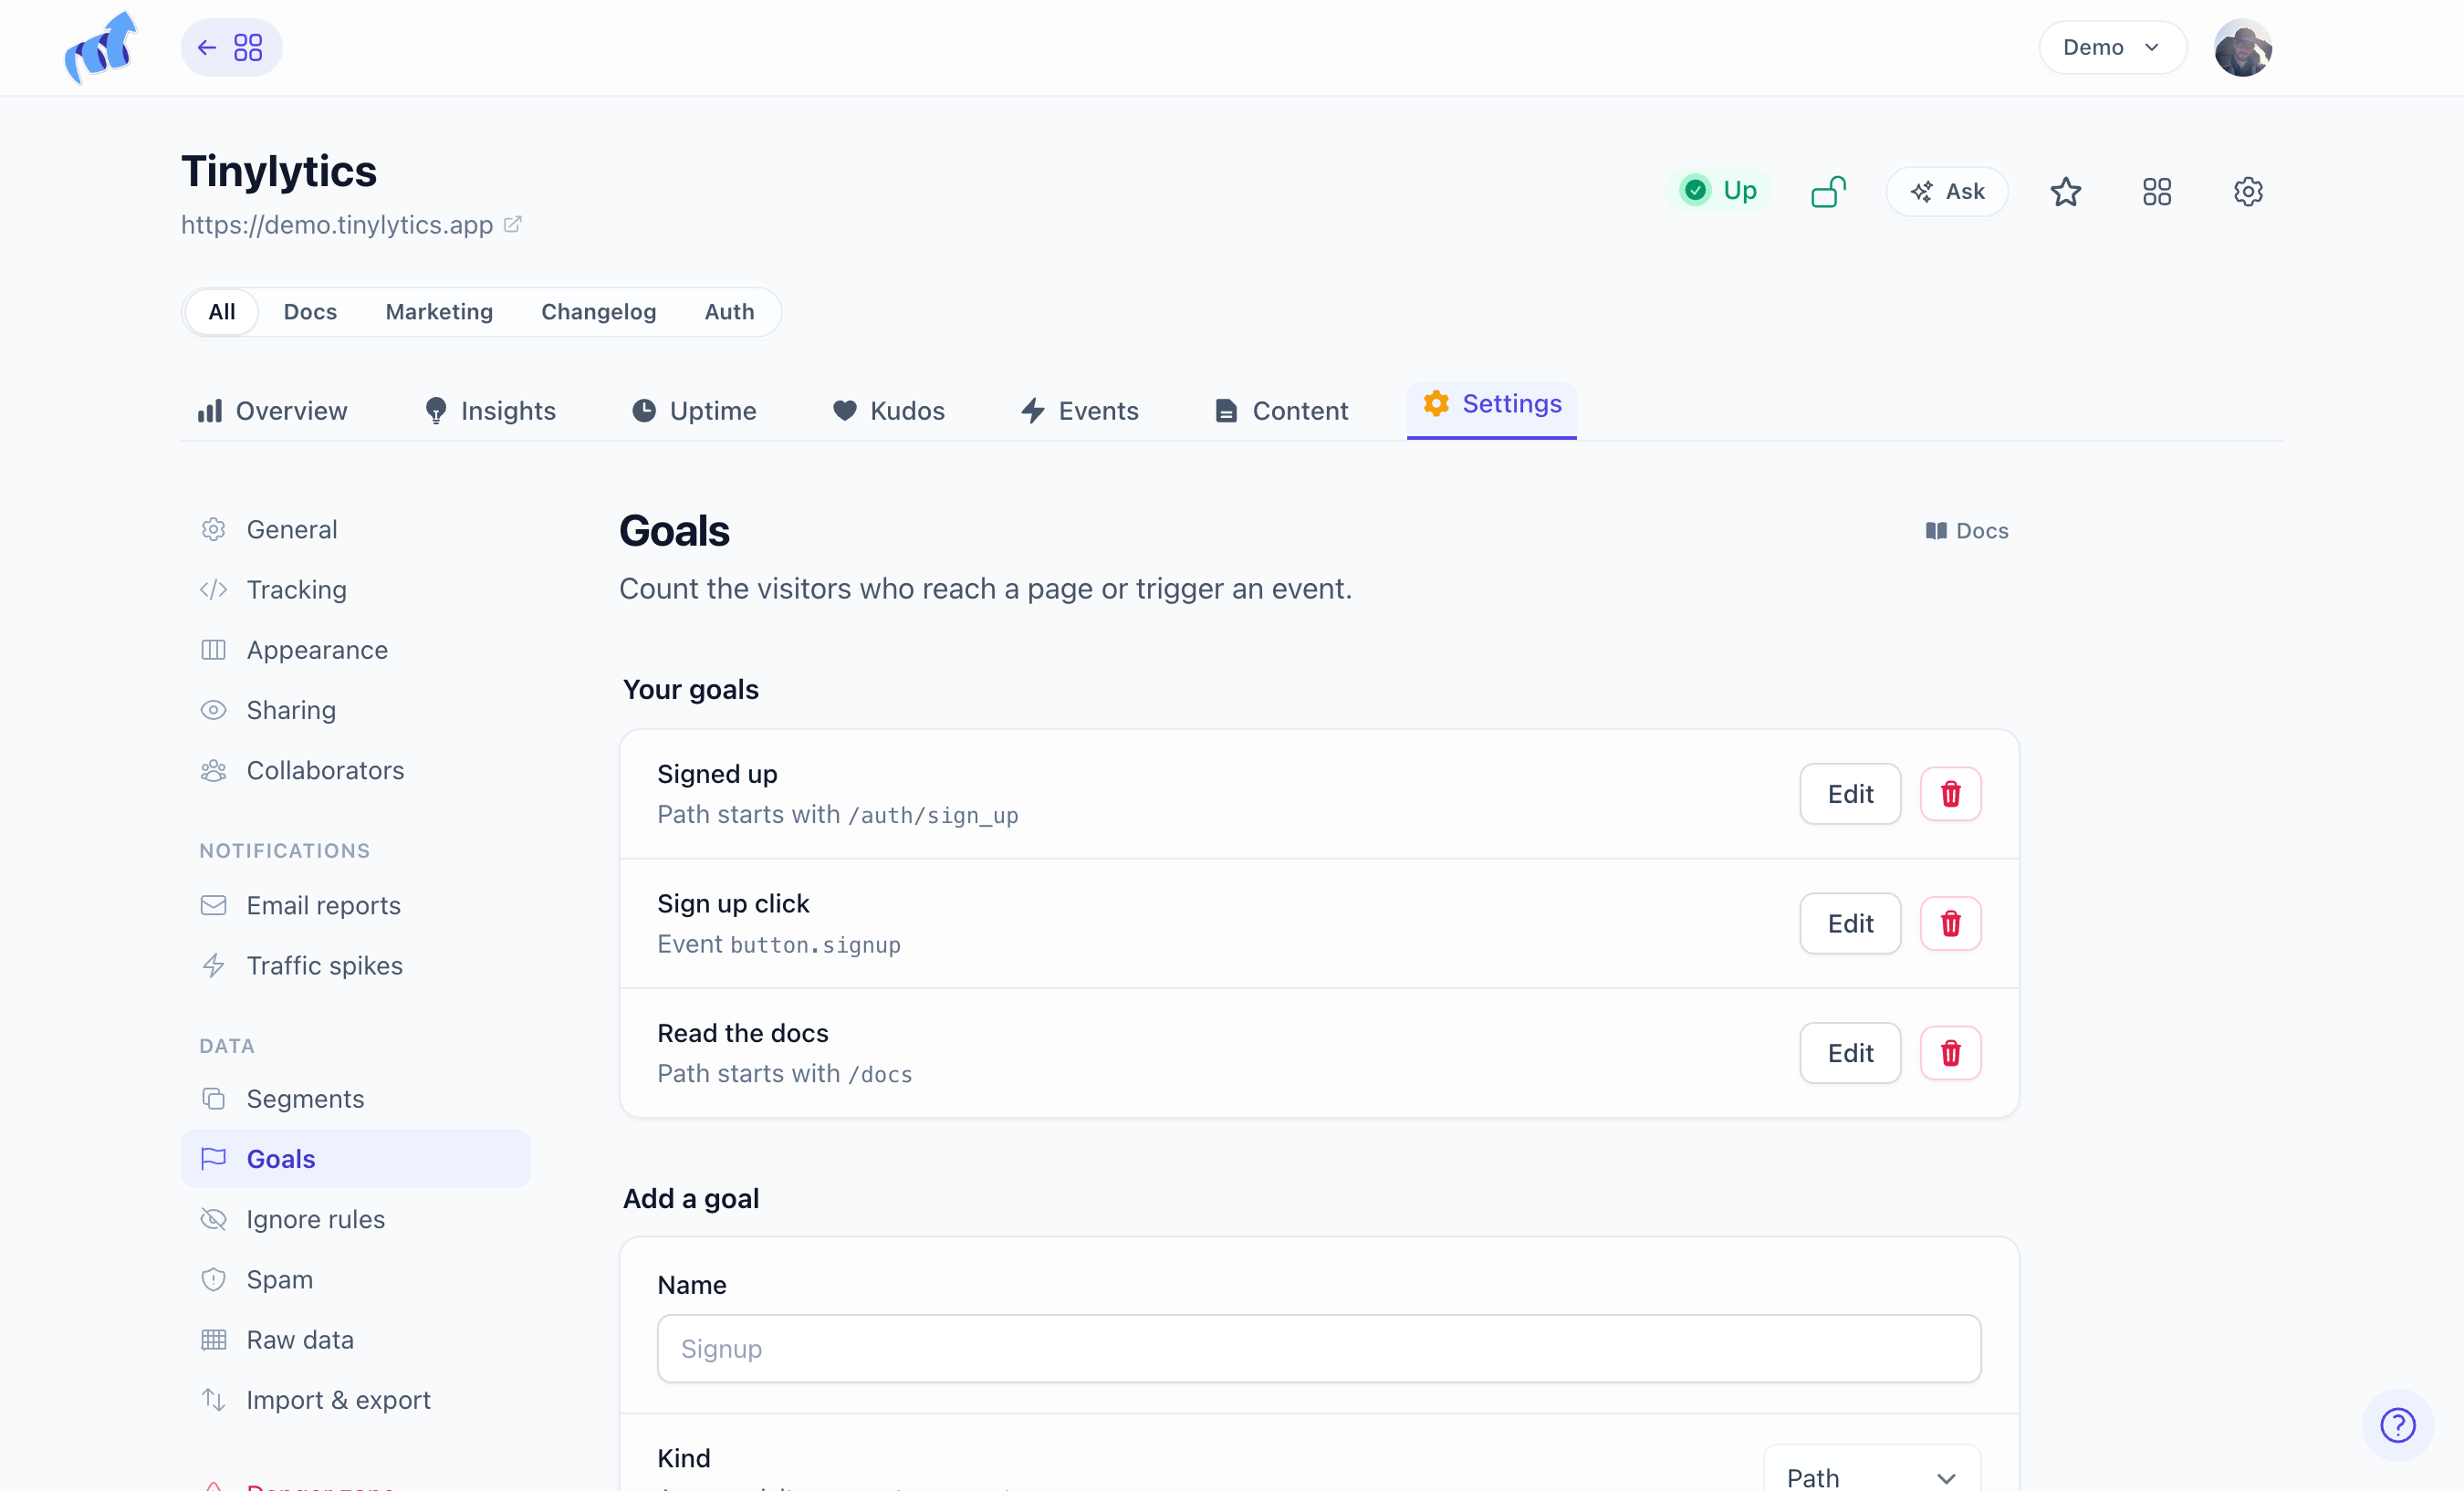This screenshot has height=1491, width=2464.
Task: Open the demo.tinylytics.app external link
Action: (351, 225)
